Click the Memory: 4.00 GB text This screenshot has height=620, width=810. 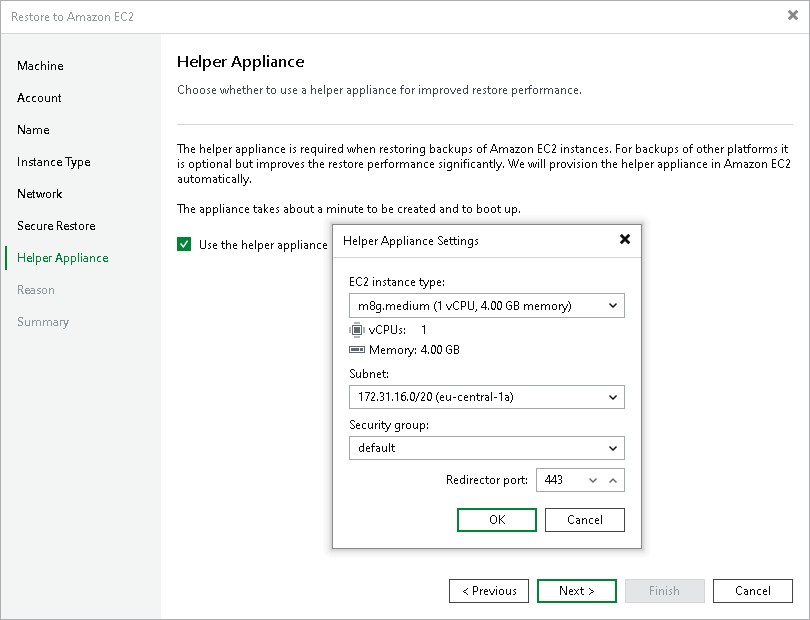[x=414, y=350]
